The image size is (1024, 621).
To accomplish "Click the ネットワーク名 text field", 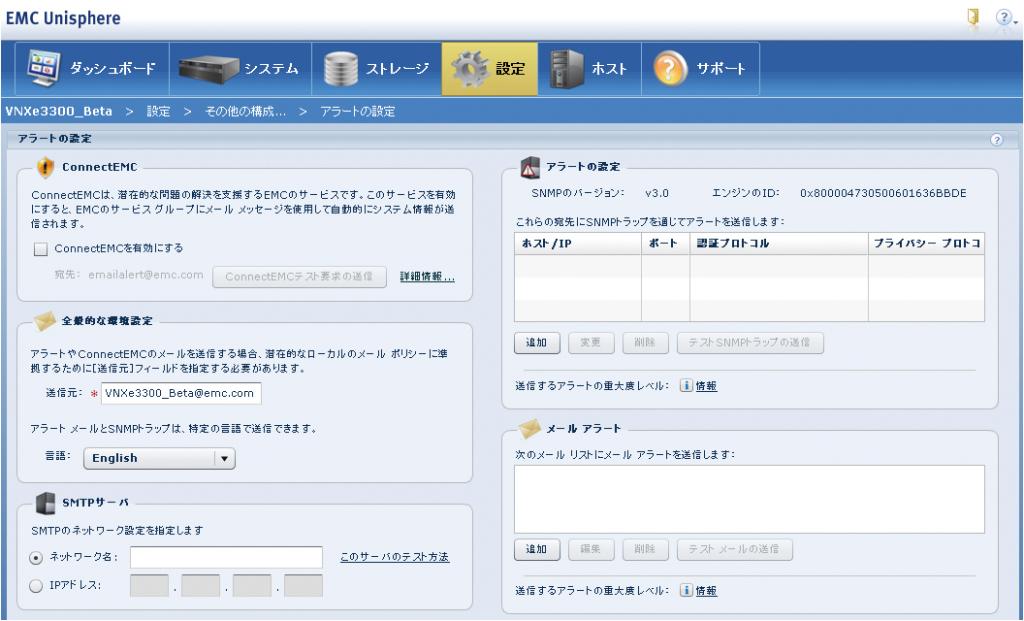I will pyautogui.click(x=226, y=557).
